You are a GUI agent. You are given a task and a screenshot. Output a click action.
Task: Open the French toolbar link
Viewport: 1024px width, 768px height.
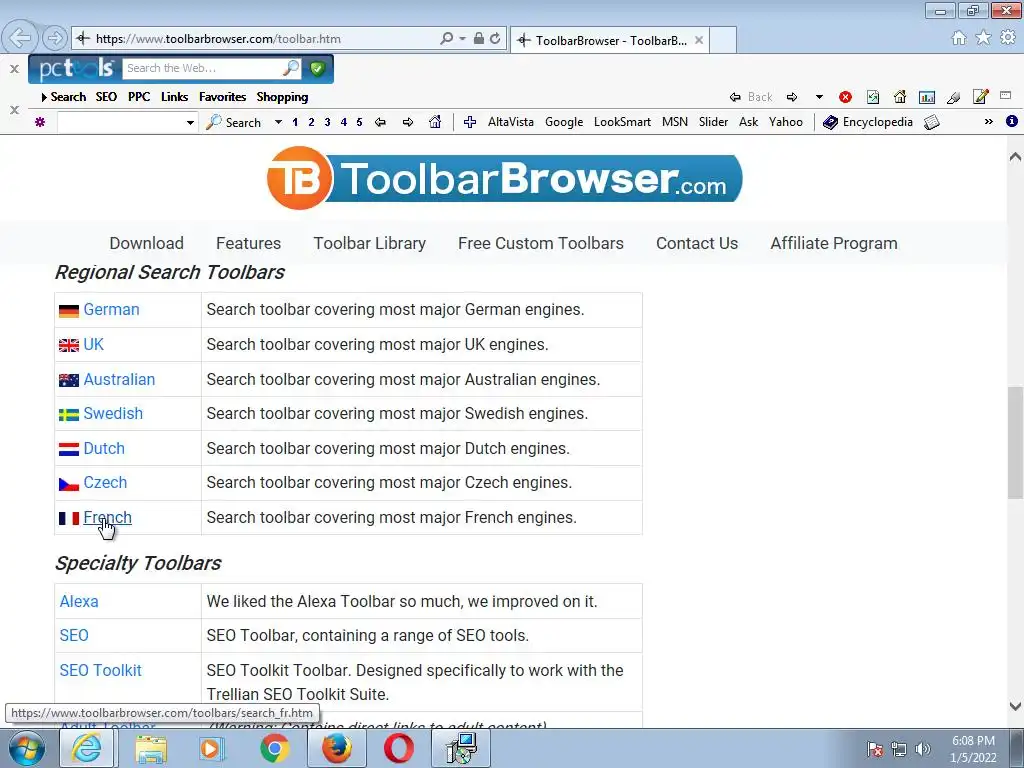click(107, 517)
